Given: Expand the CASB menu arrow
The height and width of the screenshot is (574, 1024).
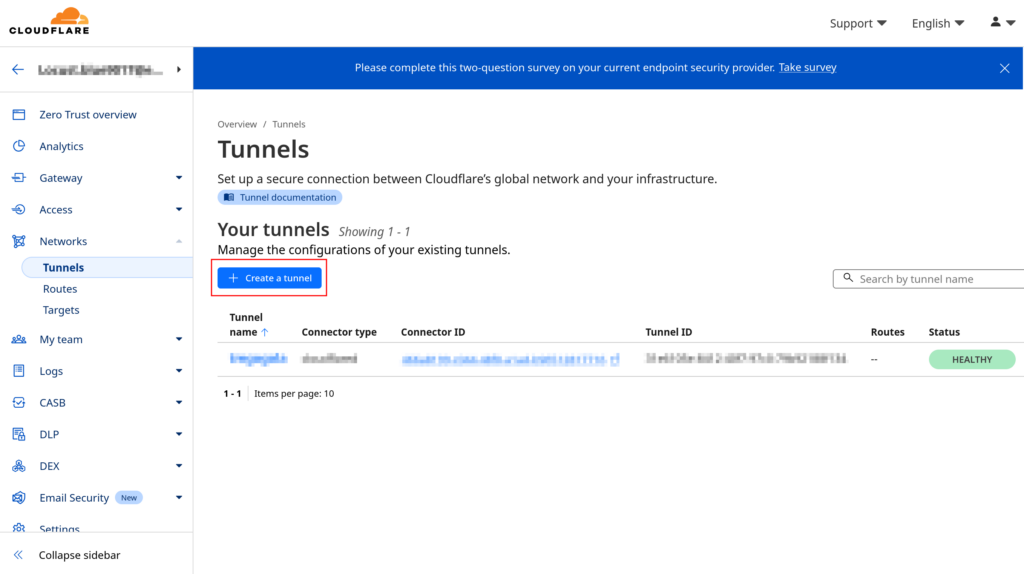Looking at the screenshot, I should pyautogui.click(x=178, y=402).
